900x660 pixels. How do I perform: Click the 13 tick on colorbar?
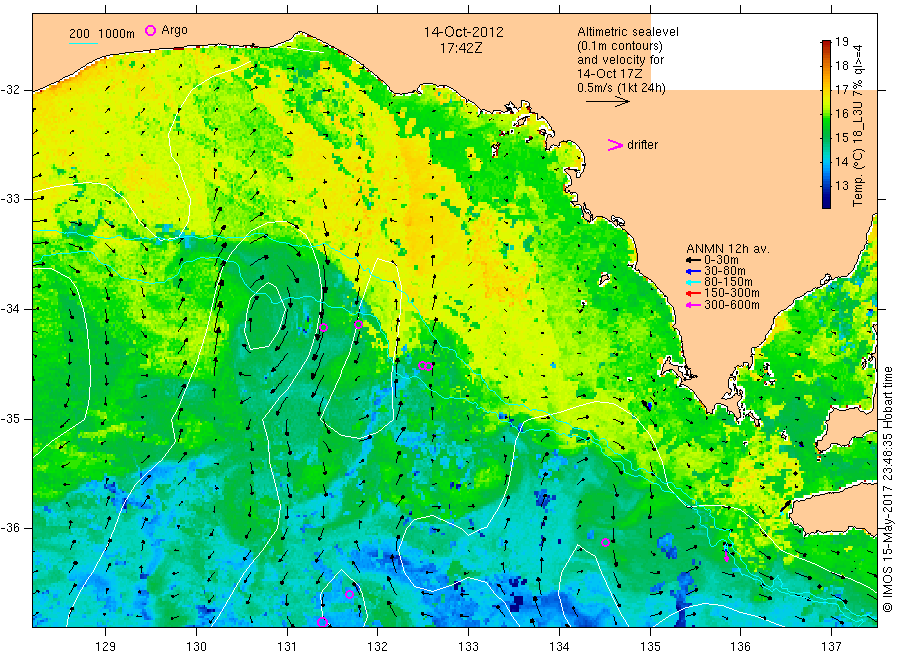point(841,185)
